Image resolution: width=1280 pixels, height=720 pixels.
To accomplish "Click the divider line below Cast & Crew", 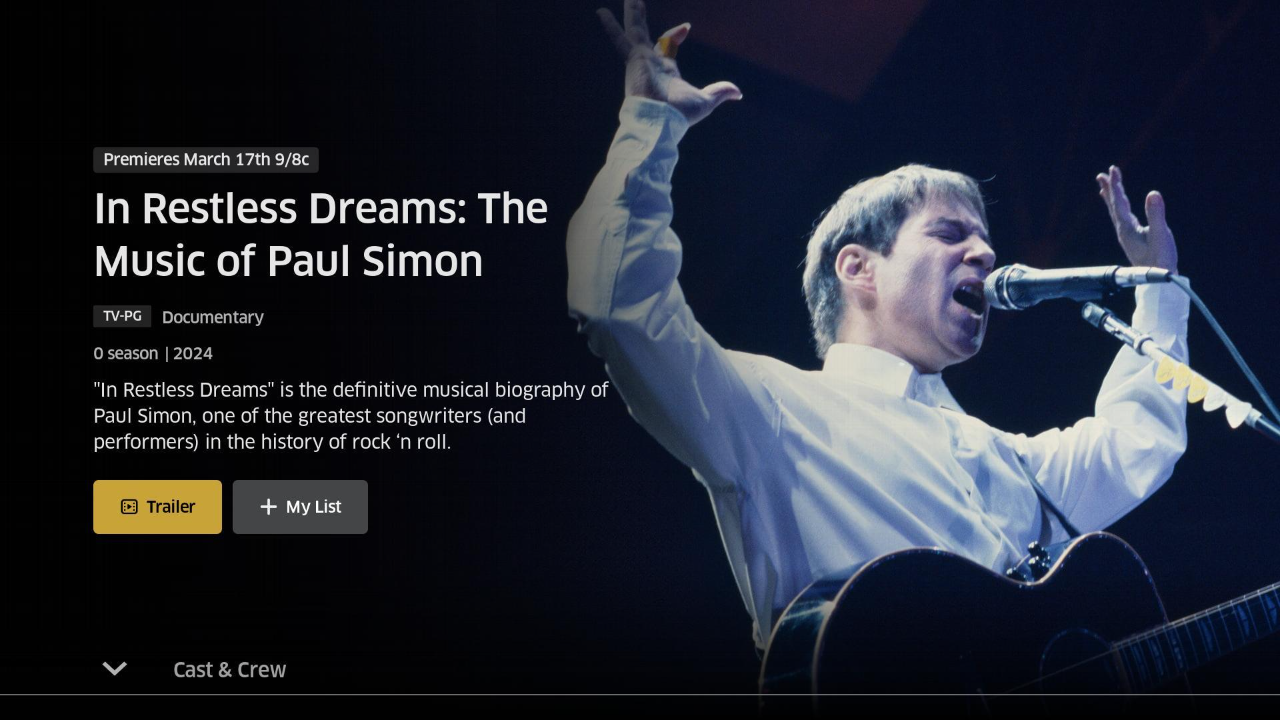I will click(640, 694).
